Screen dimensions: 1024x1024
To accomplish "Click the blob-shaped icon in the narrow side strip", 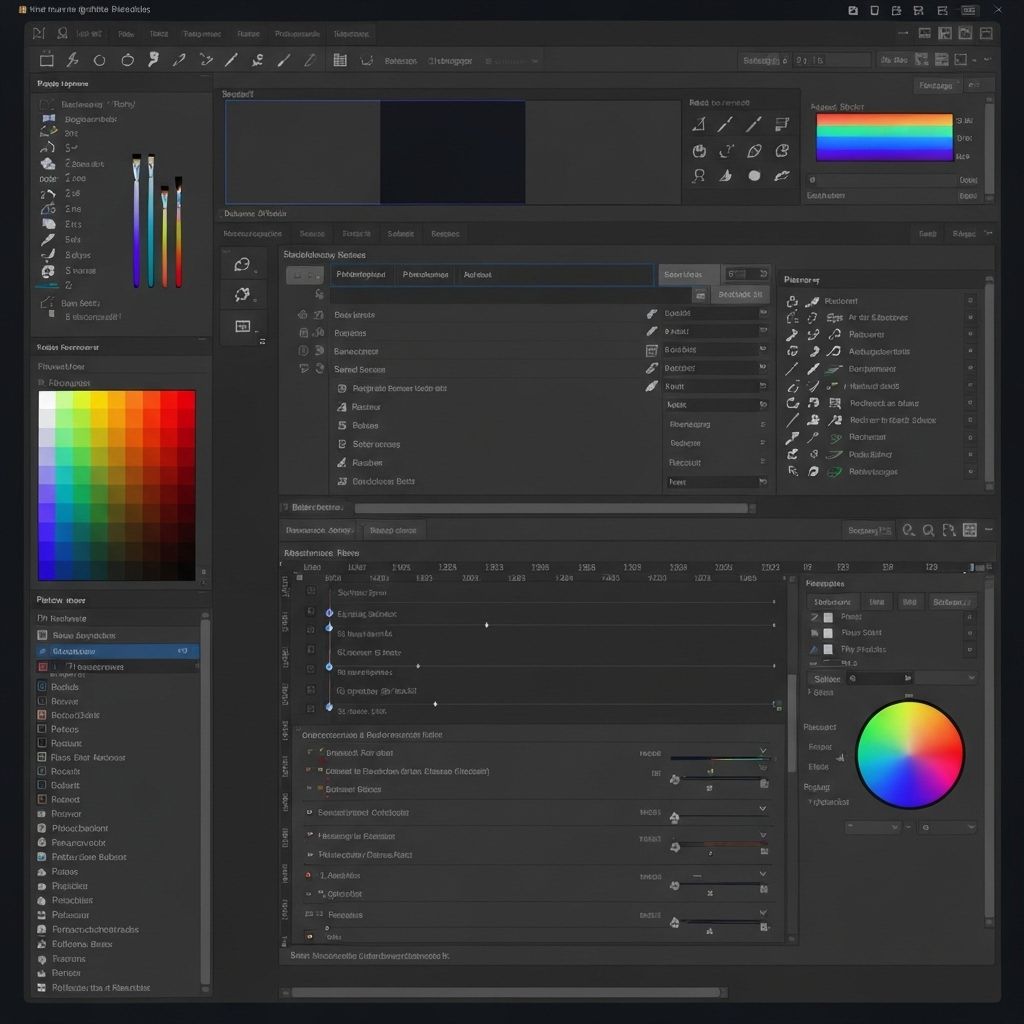I will (x=242, y=265).
